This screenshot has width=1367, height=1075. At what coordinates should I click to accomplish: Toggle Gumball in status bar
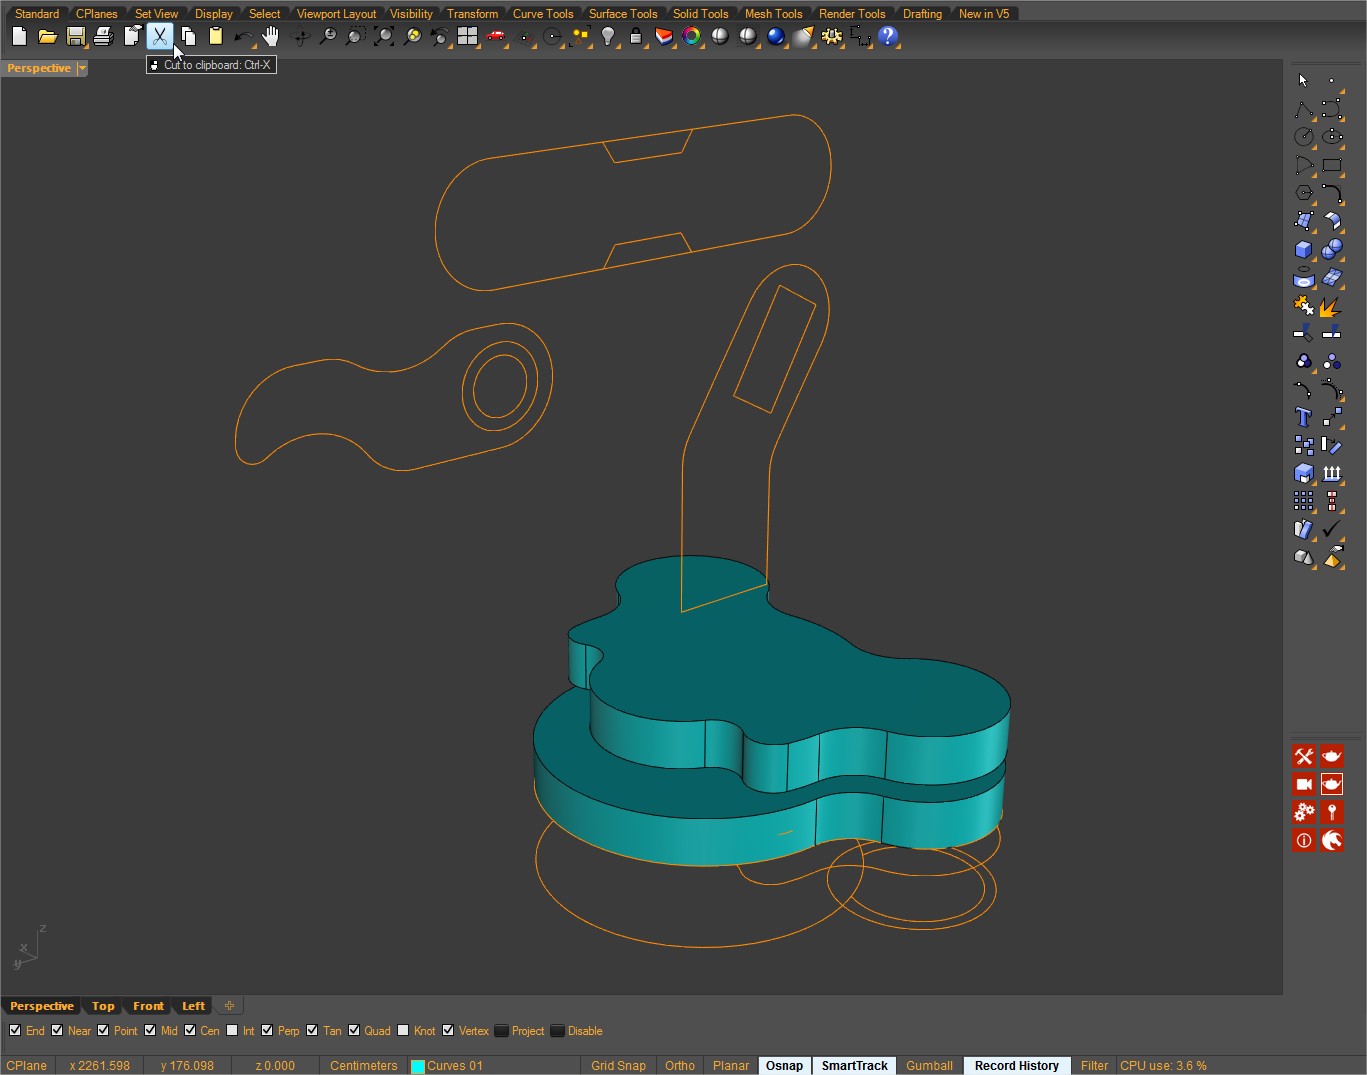tap(929, 1065)
